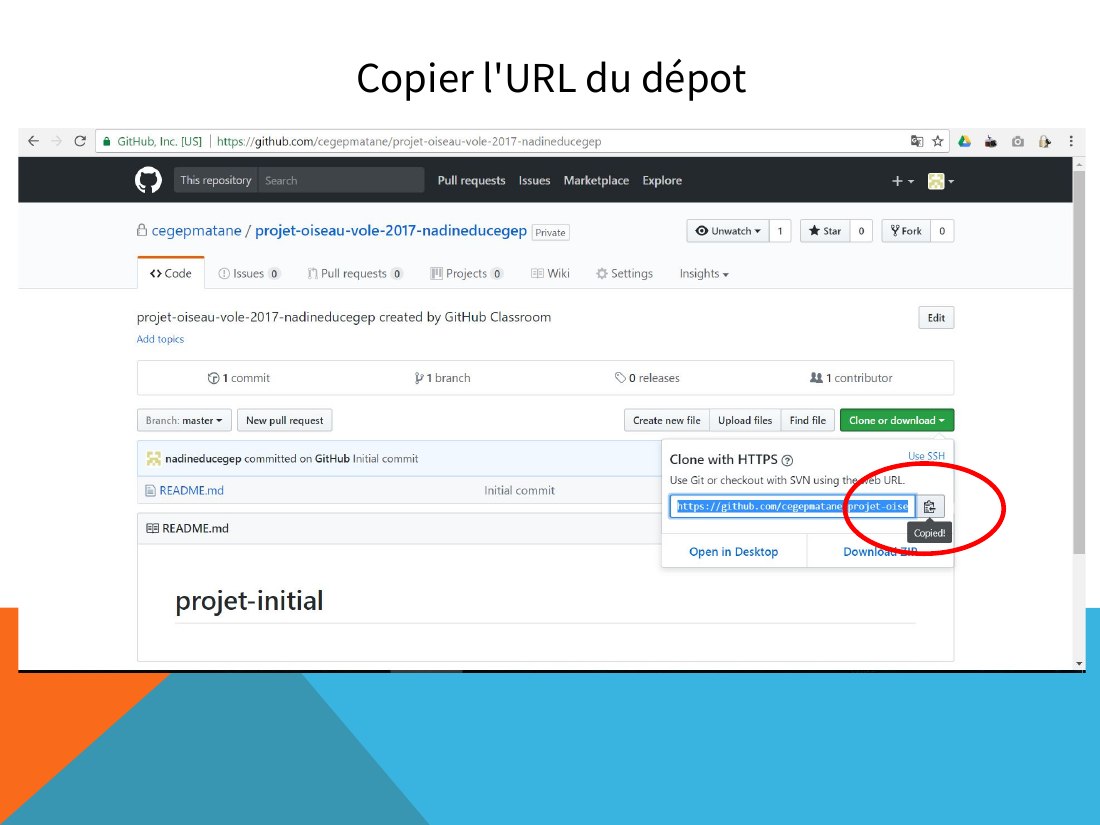Click the help icon beside Clone with HTTPS
Viewport: 1100px width, 825px height.
pos(787,460)
